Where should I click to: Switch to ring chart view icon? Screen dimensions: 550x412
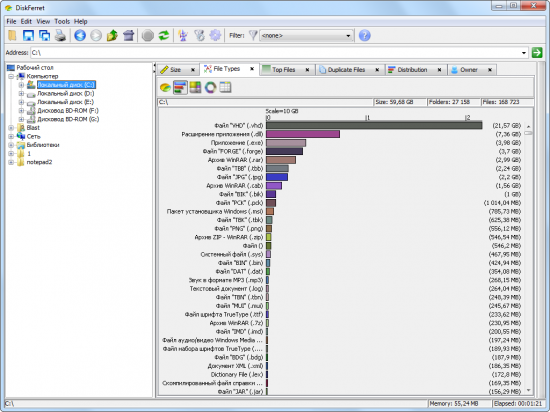pyautogui.click(x=210, y=87)
